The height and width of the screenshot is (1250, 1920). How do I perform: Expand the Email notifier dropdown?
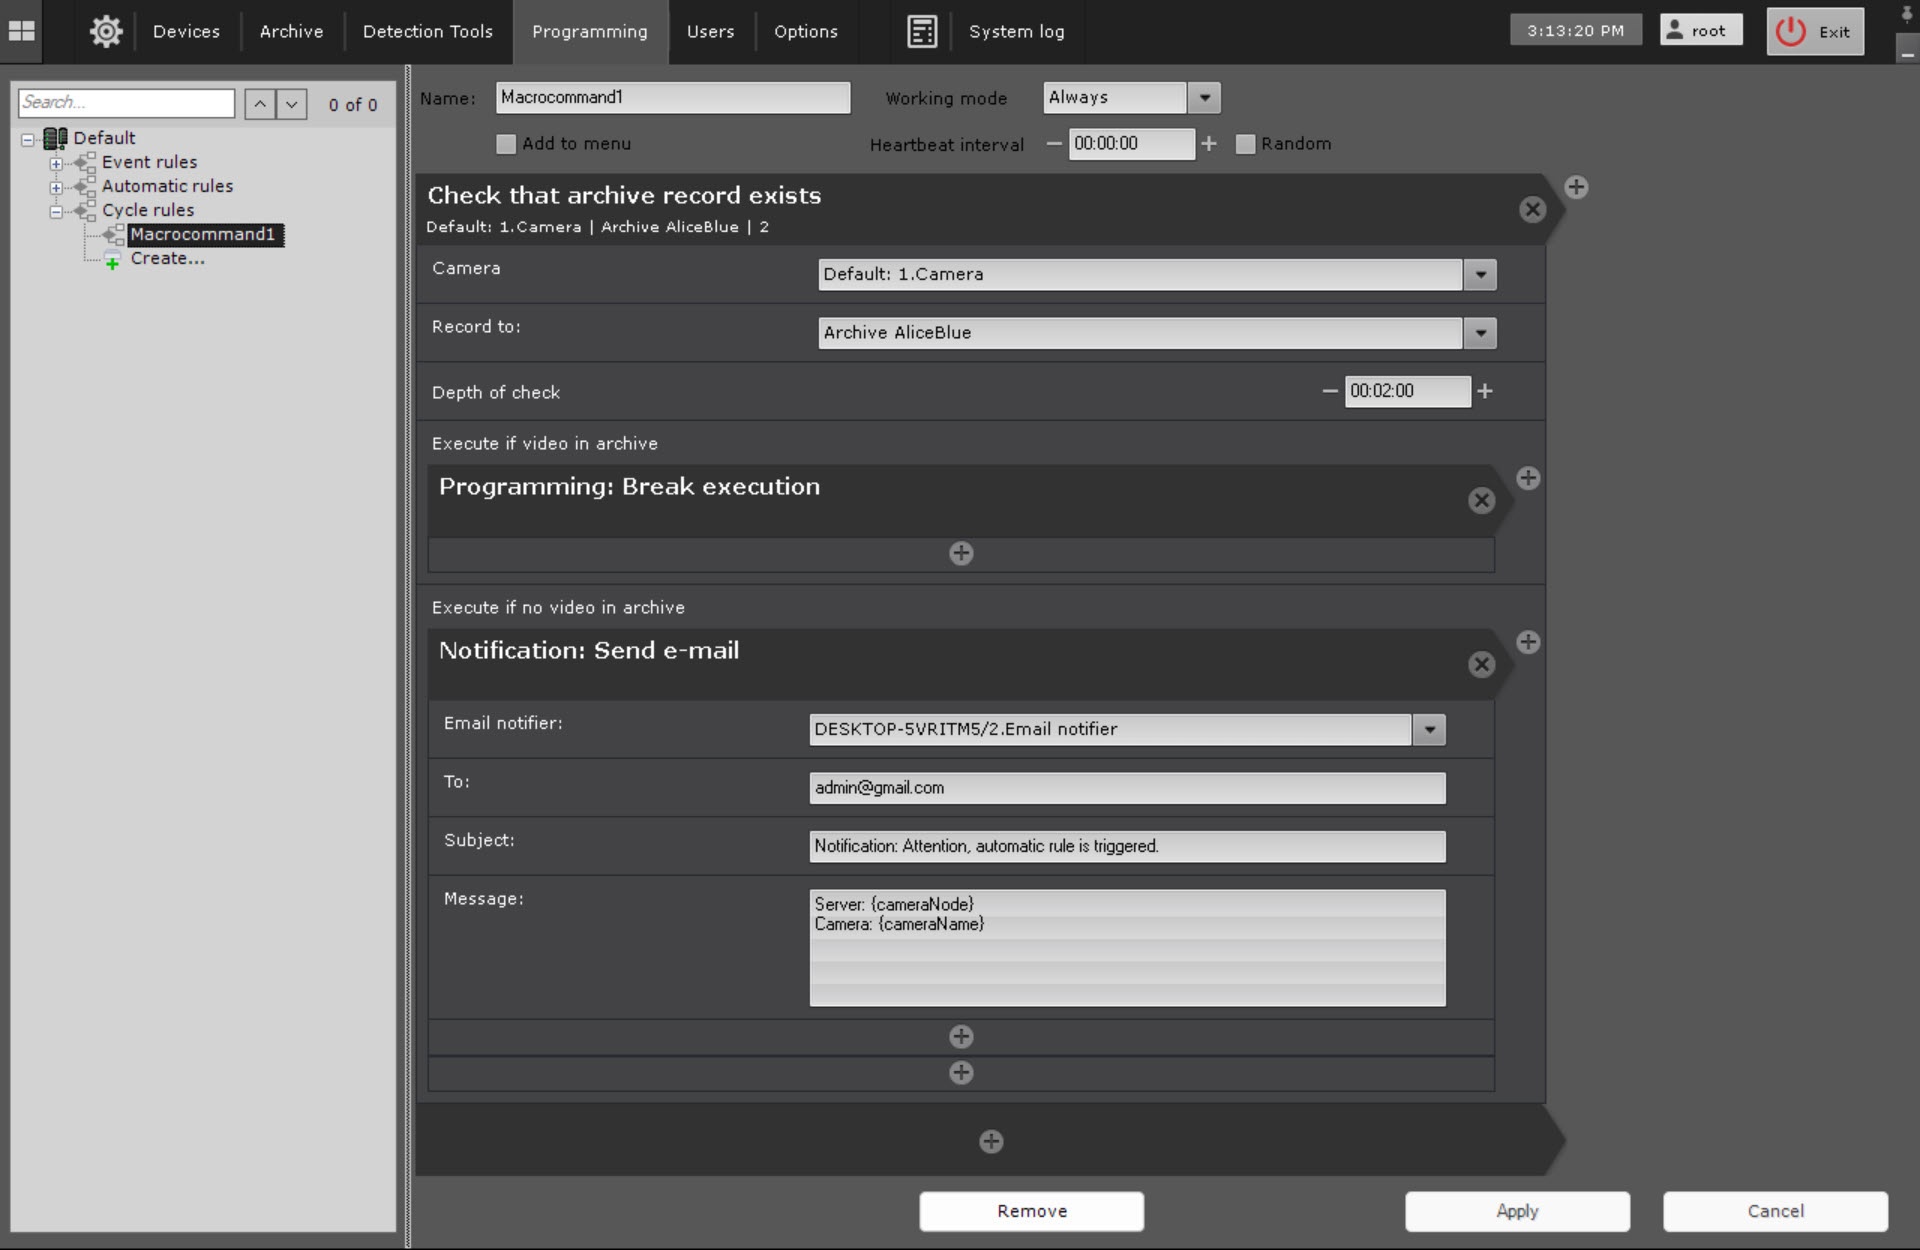pyautogui.click(x=1429, y=730)
